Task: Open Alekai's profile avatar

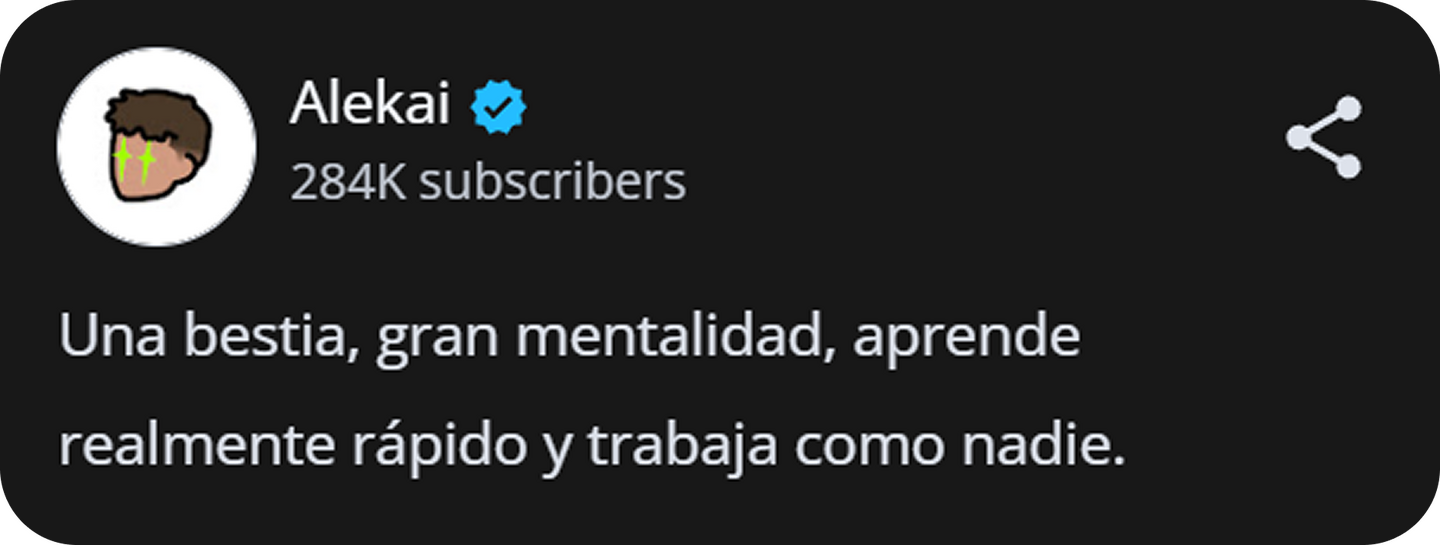Action: tap(157, 146)
